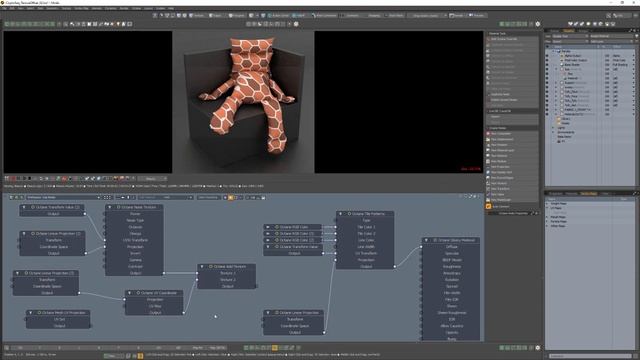Viewport: 640px width, 360px height.
Task: Open the material selector dropdown in node editor toolbar
Action: (x=63, y=198)
